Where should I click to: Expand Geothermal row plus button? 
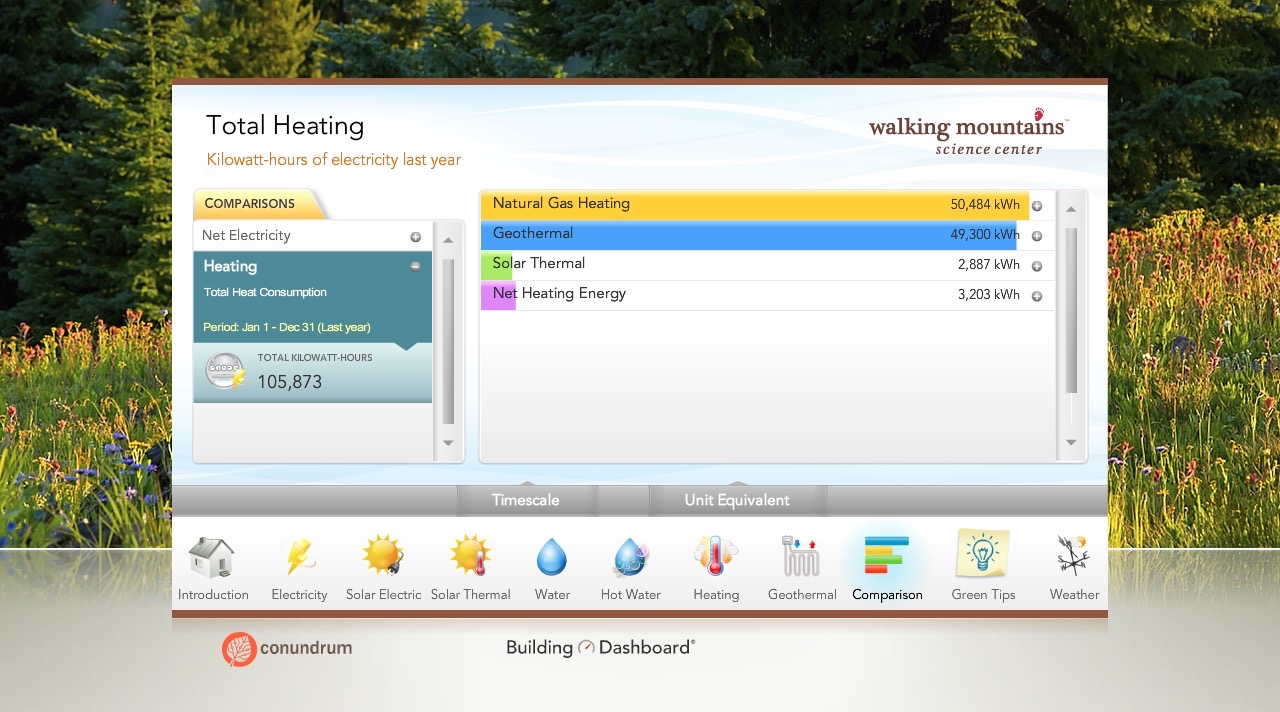click(1037, 236)
